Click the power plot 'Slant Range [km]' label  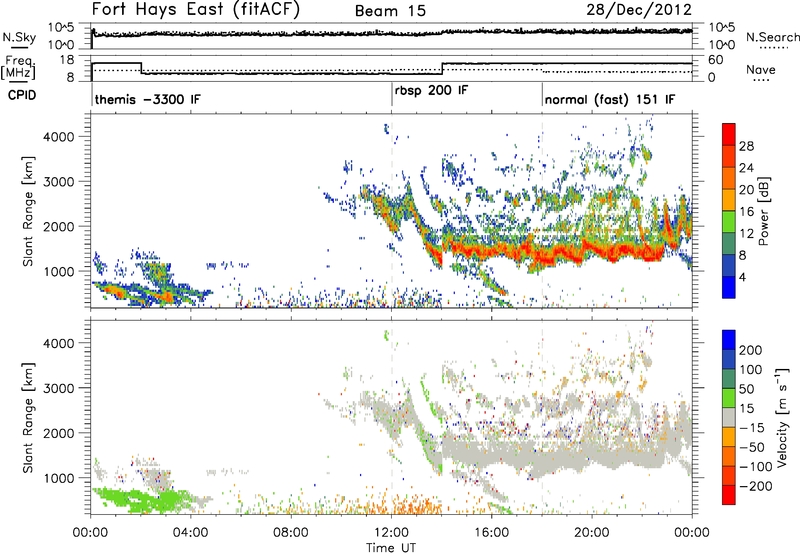(28, 211)
